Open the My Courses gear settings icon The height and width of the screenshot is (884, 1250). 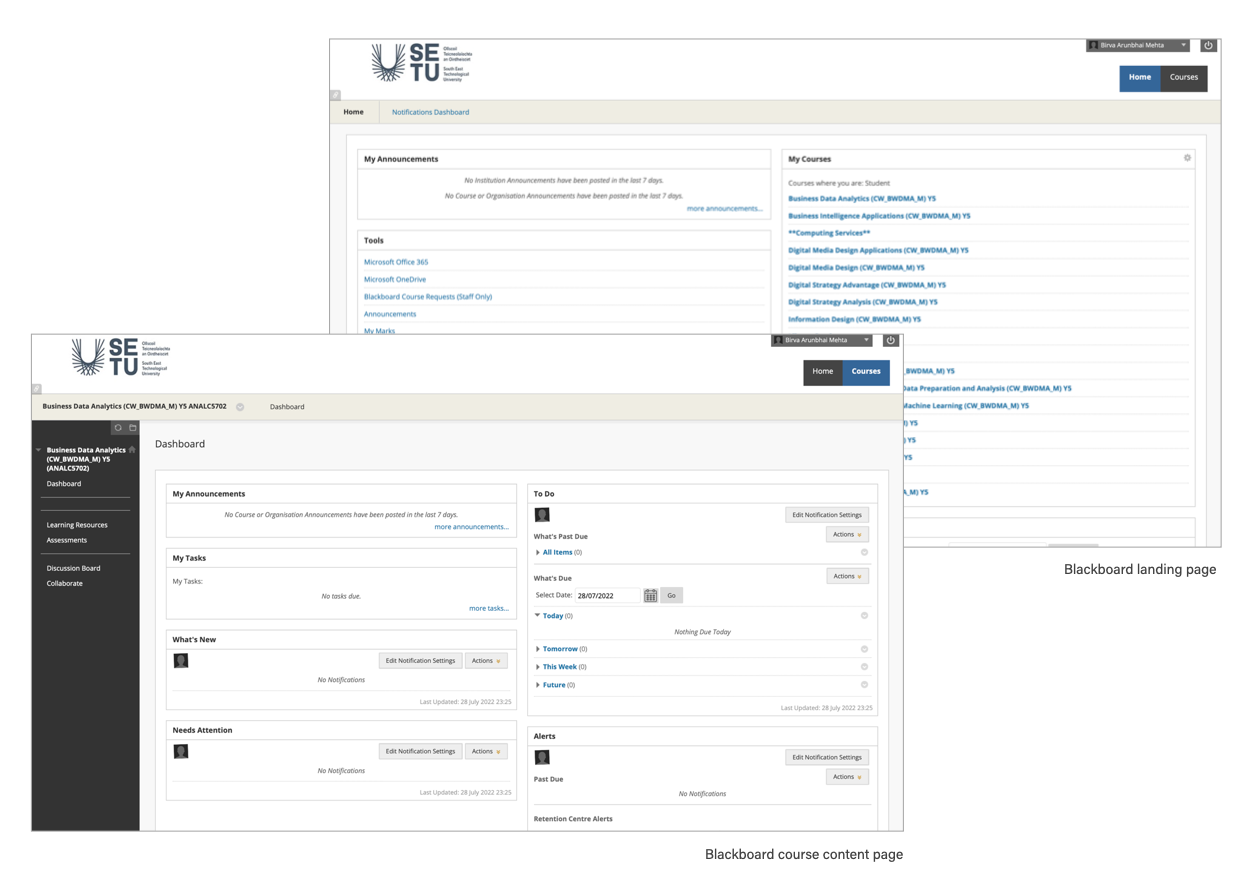1187,158
